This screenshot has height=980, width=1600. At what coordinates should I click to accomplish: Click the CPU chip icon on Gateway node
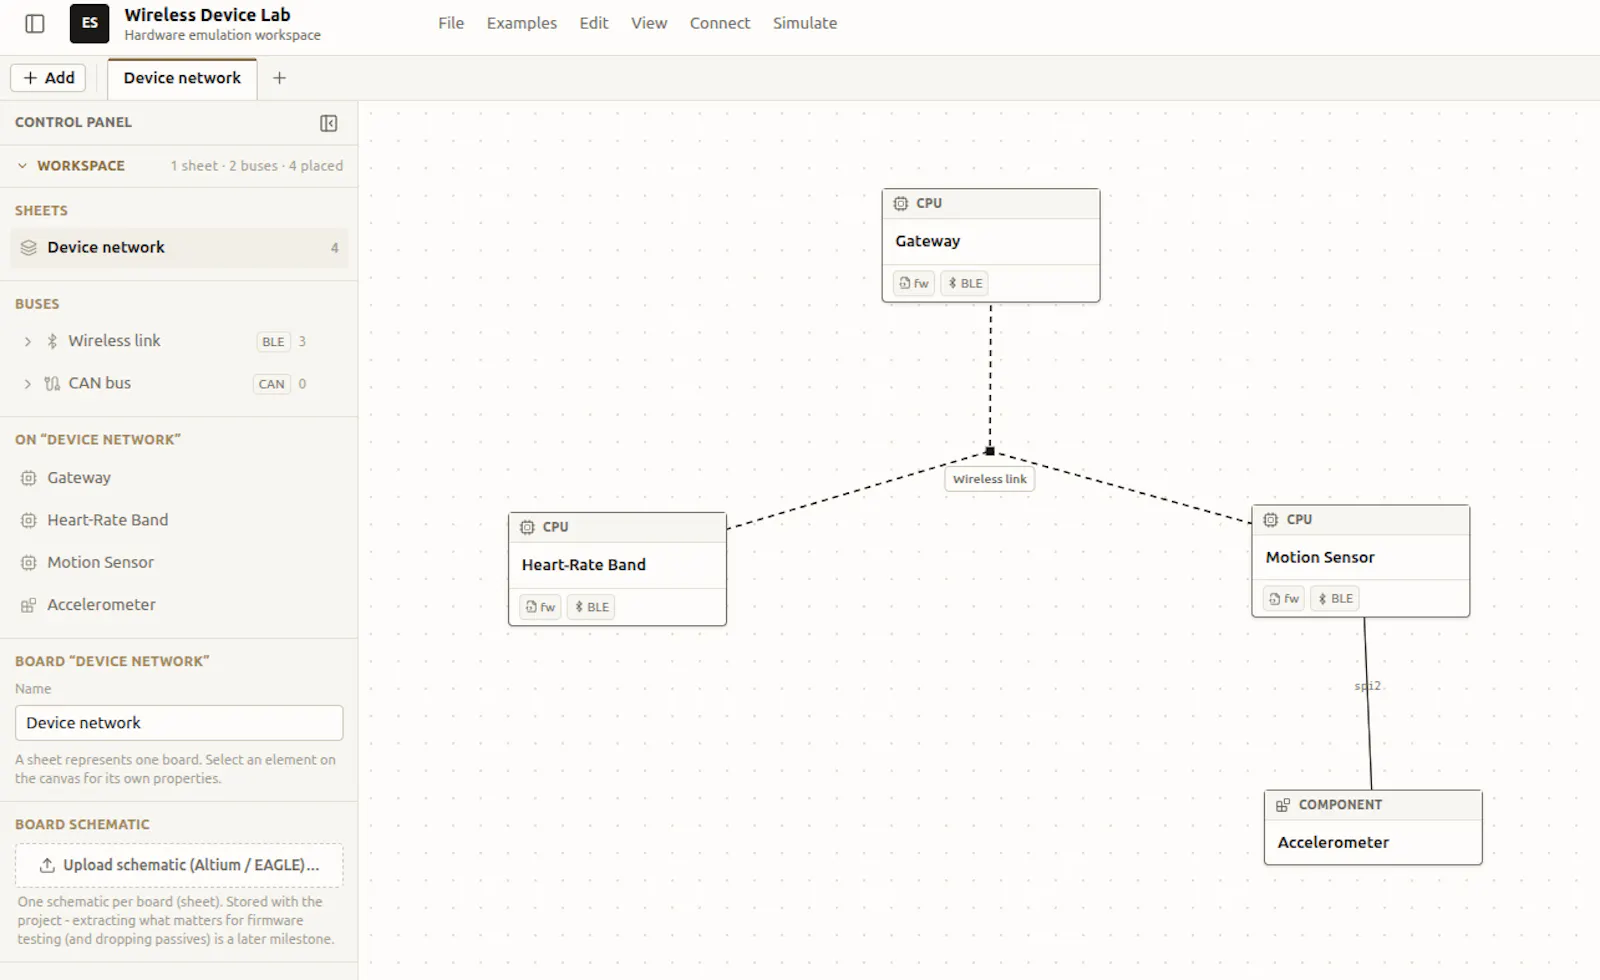click(x=901, y=203)
